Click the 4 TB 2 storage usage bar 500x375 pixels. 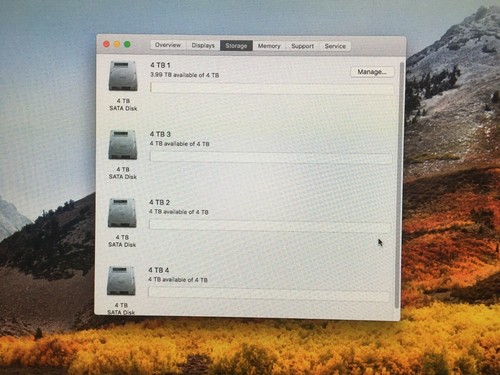[270, 226]
